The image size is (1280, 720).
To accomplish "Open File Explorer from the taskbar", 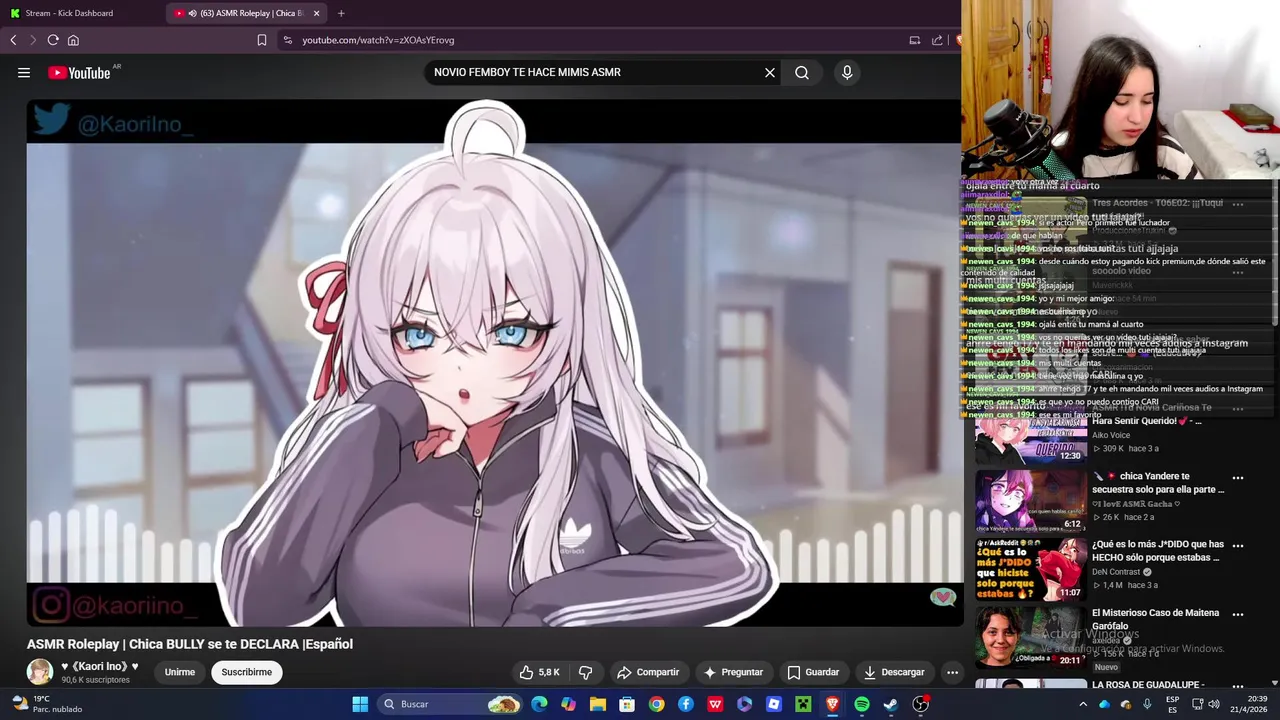I will 598,704.
